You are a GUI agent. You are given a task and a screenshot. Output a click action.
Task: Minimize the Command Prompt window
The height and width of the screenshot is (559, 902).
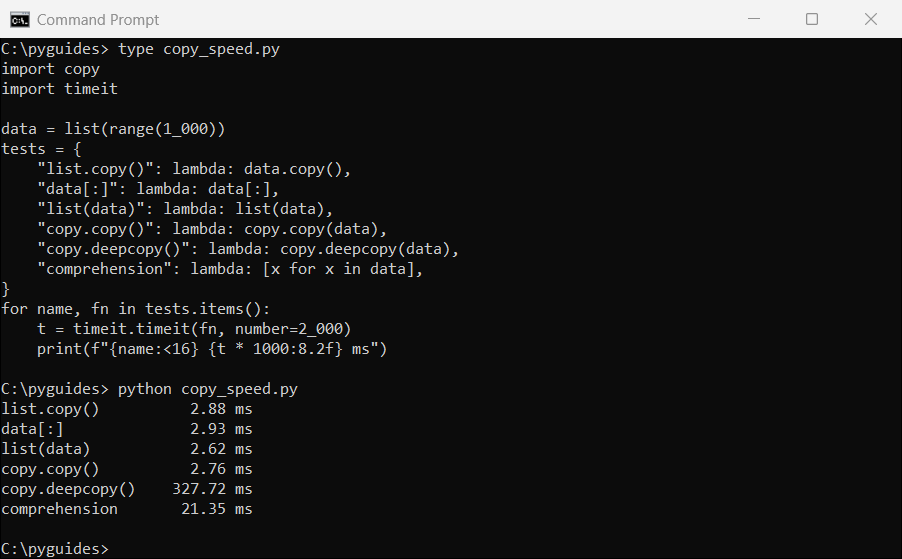point(754,19)
